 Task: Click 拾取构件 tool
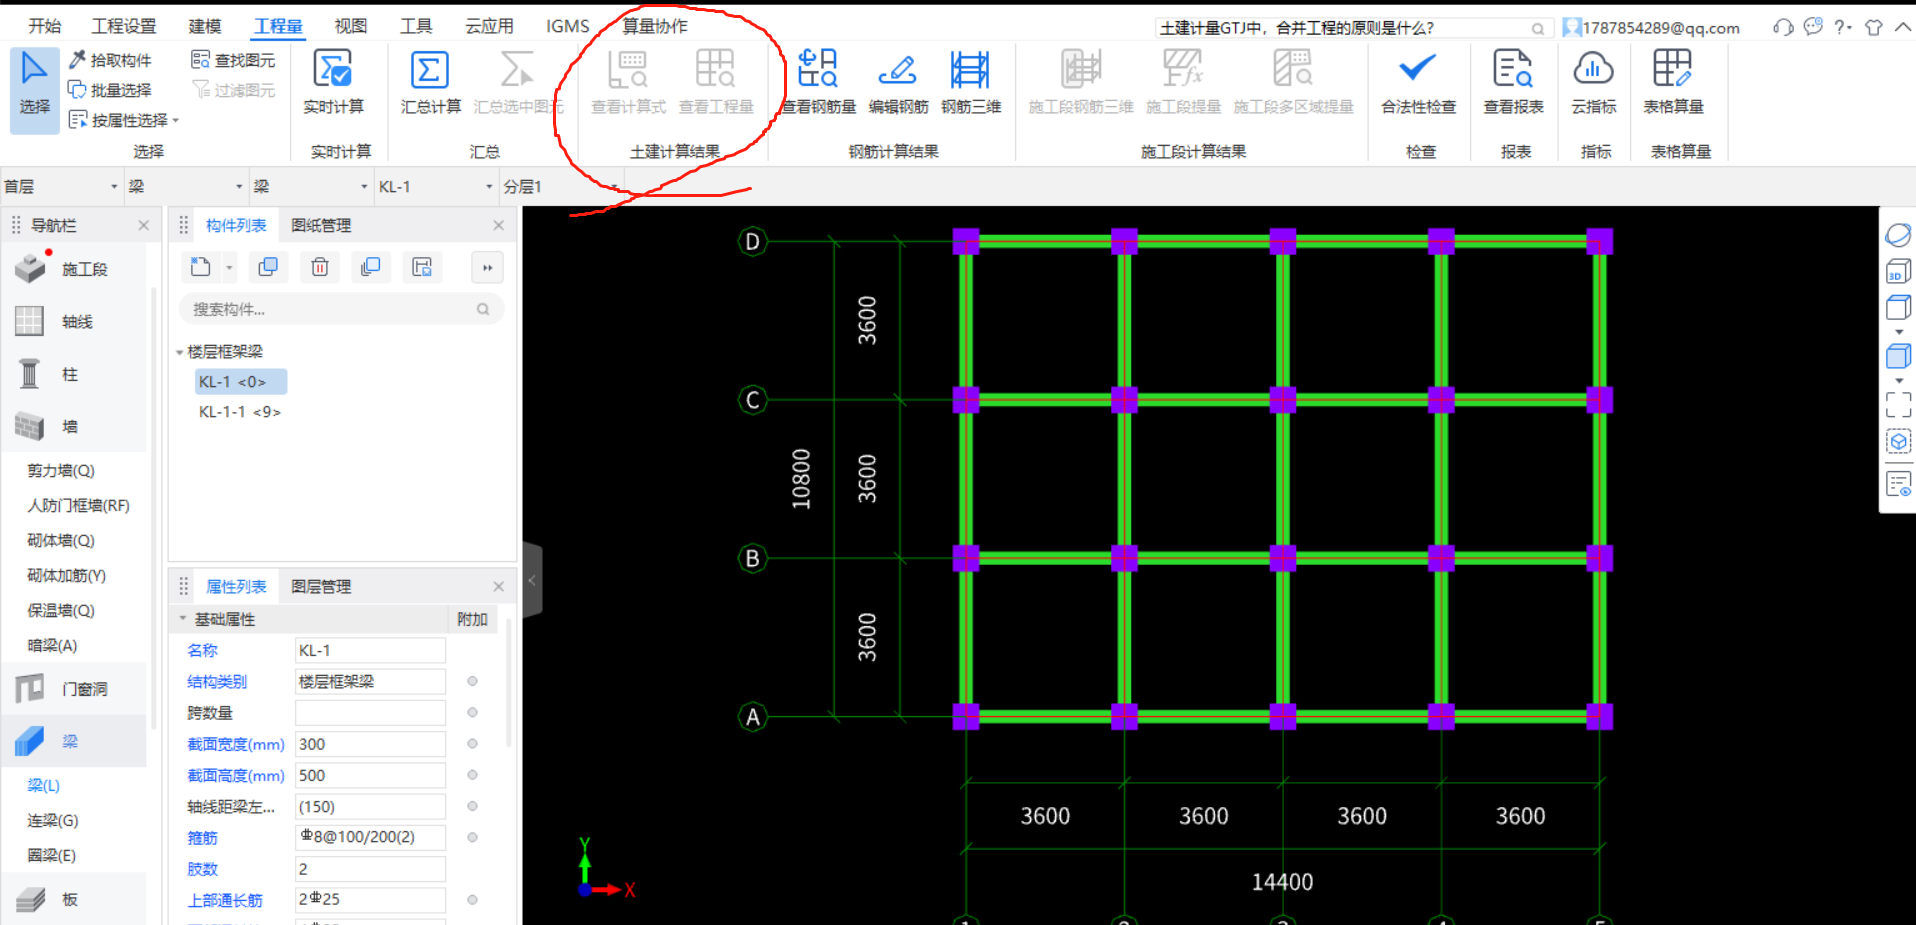[110, 60]
